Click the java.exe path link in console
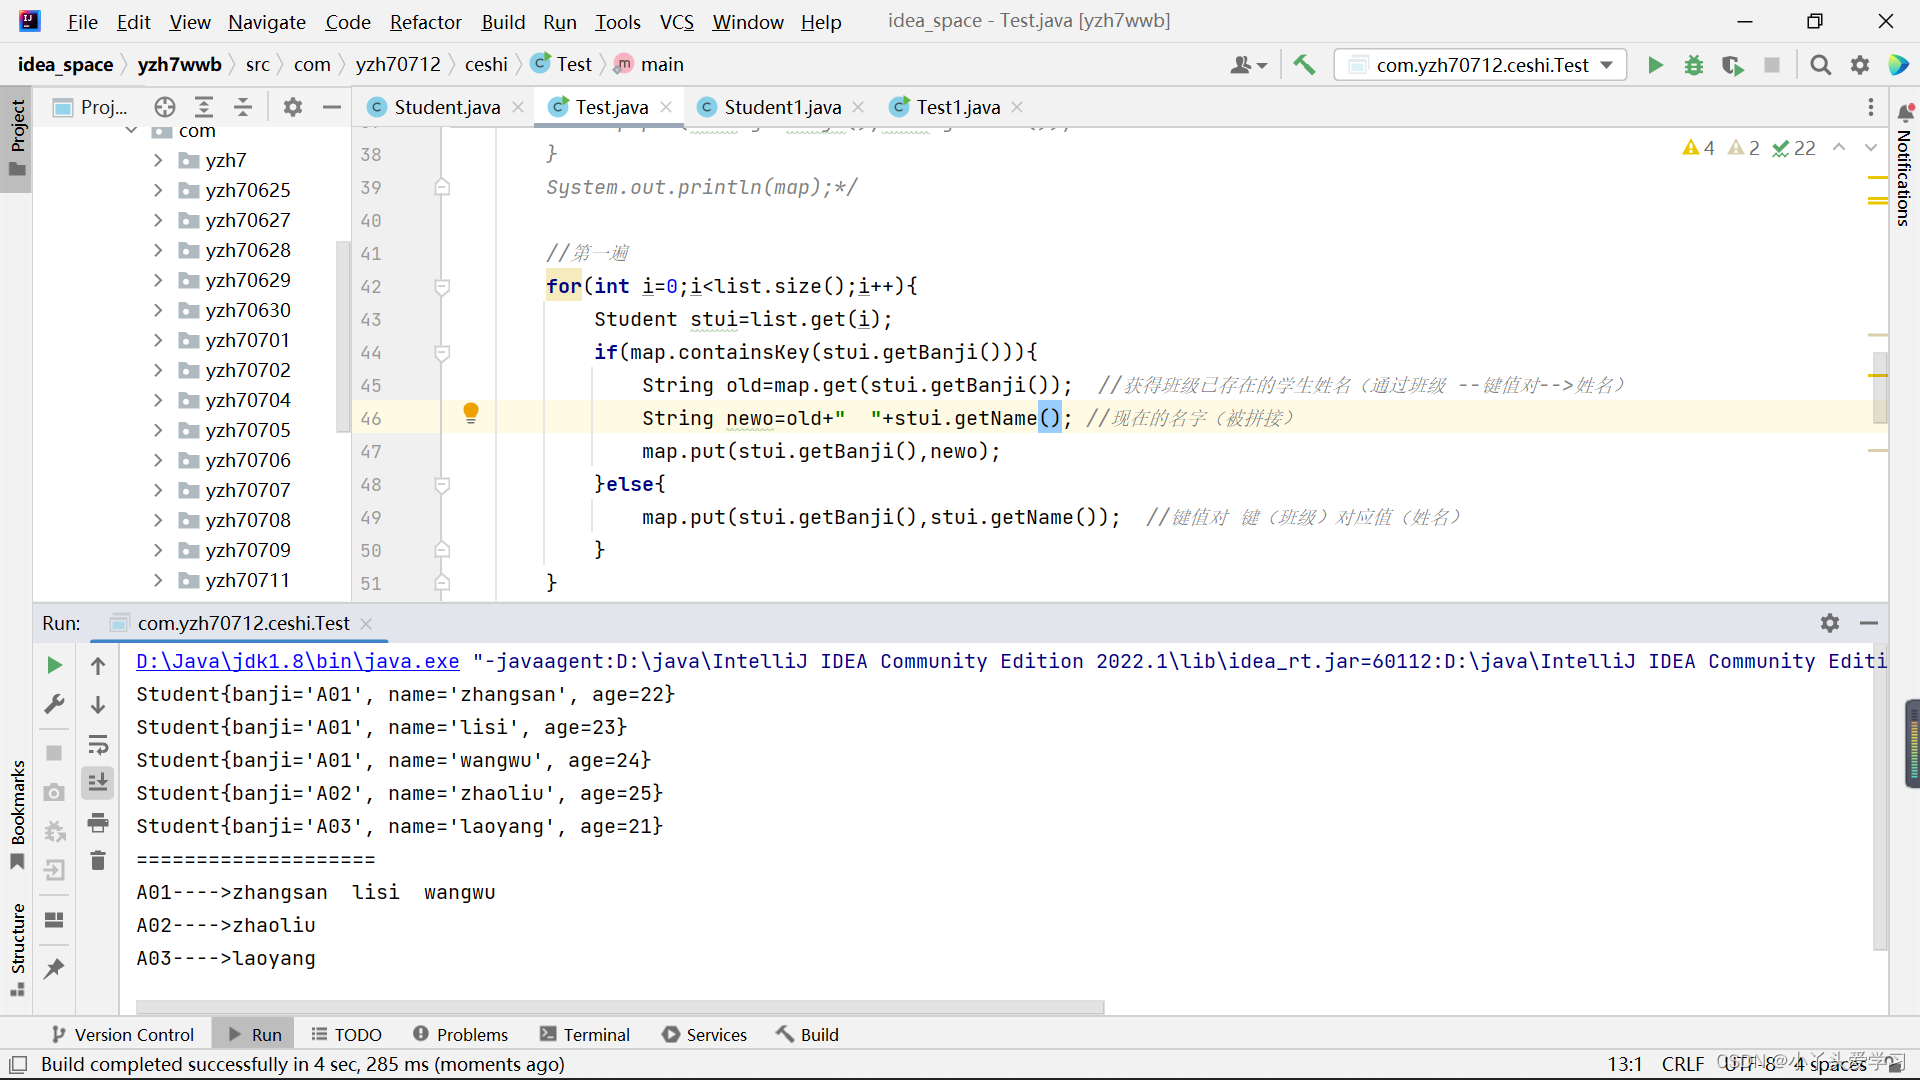This screenshot has height=1080, width=1920. point(298,661)
